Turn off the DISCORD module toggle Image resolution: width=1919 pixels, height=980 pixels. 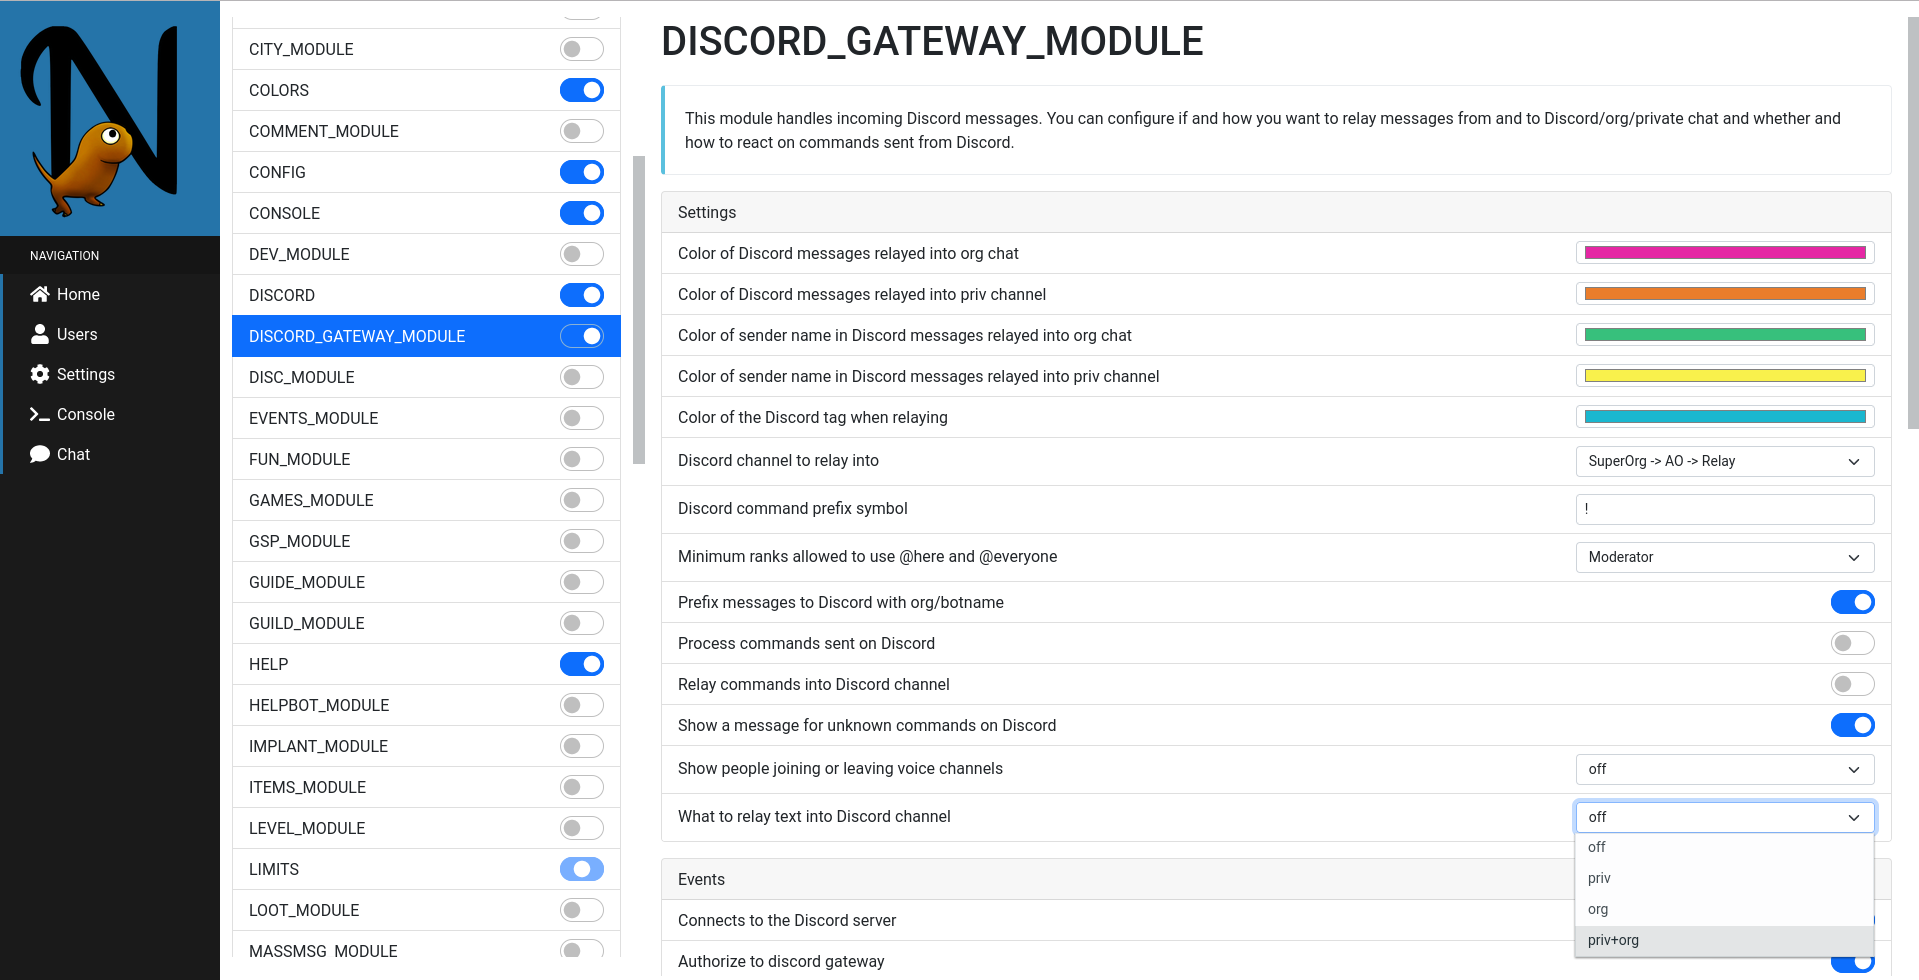(582, 295)
